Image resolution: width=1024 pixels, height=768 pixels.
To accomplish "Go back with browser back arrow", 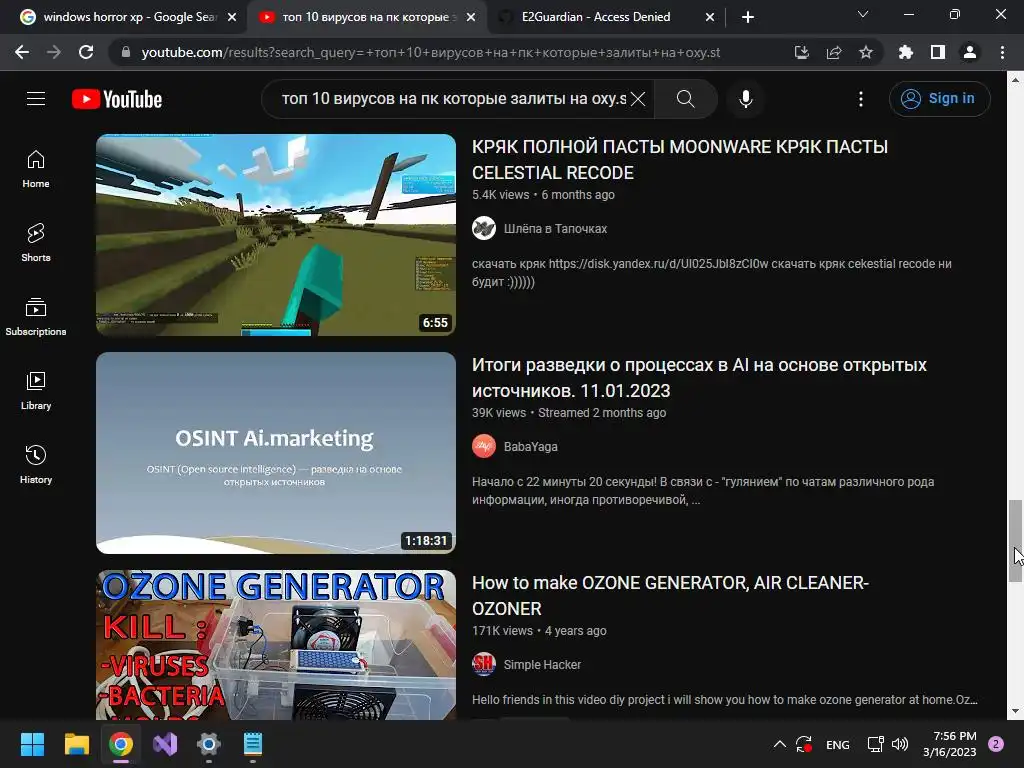I will point(22,52).
